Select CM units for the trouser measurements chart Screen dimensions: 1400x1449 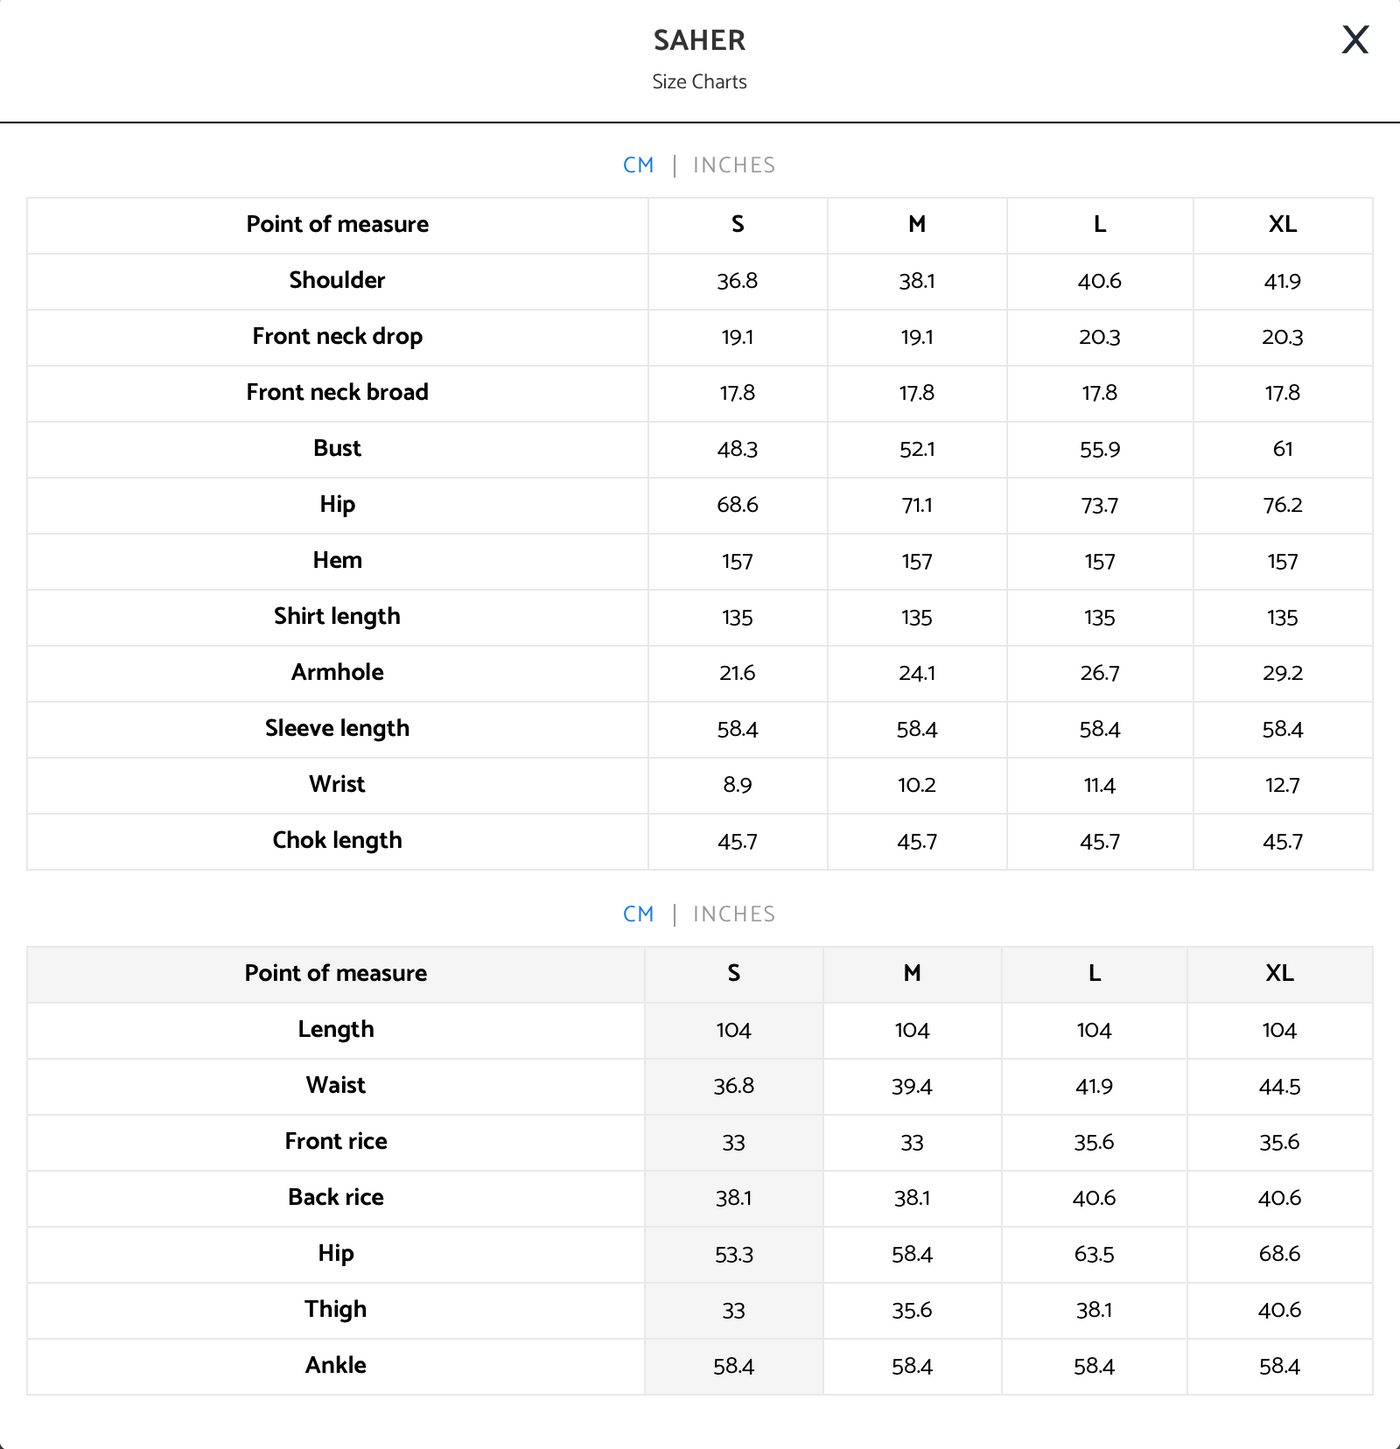coord(638,914)
